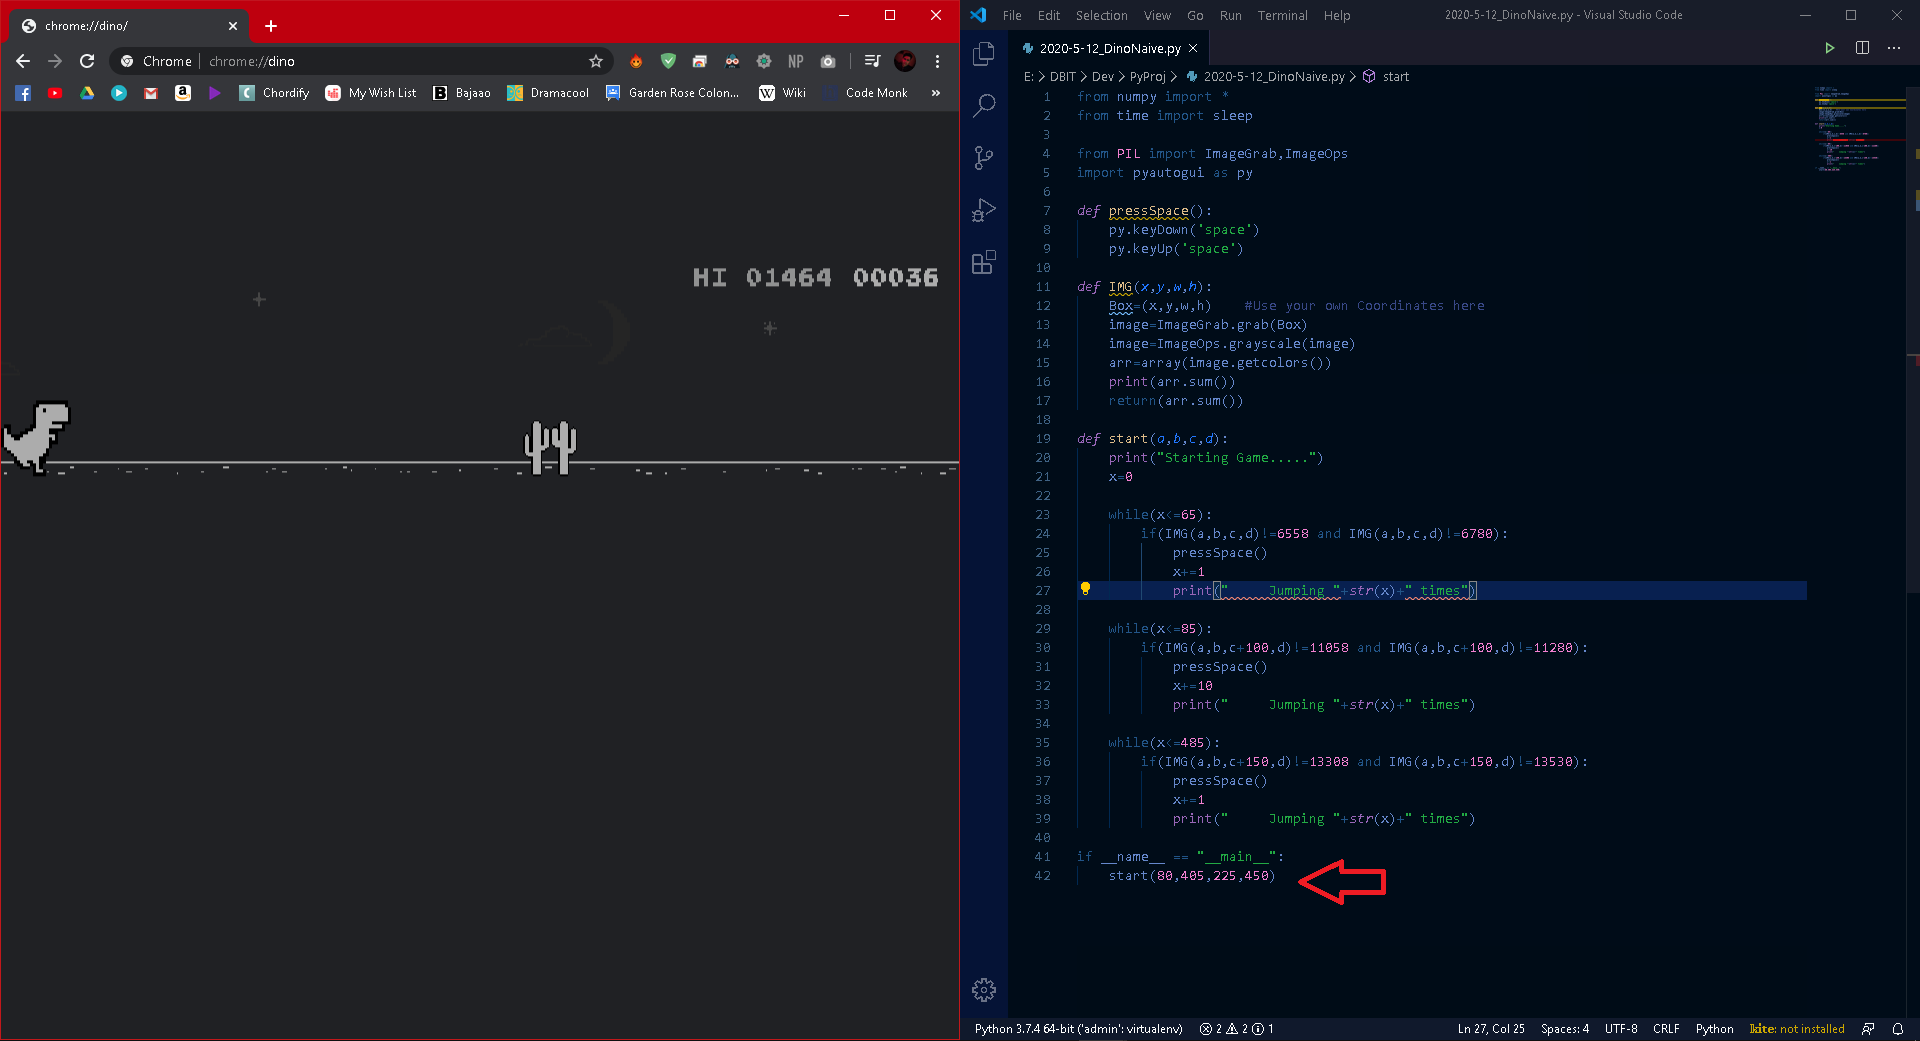Click Ln 27, Col 25 in status bar
The height and width of the screenshot is (1041, 1920).
pyautogui.click(x=1491, y=1029)
